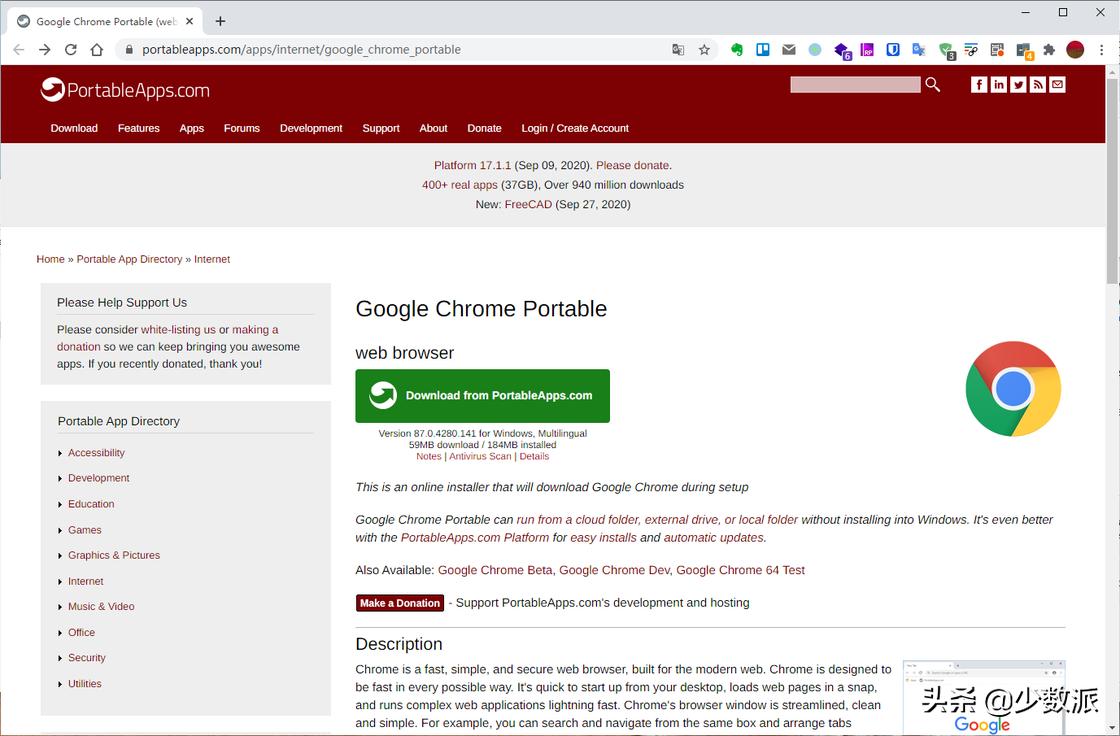Open the translate page icon in address bar
The height and width of the screenshot is (736, 1120).
coord(678,49)
